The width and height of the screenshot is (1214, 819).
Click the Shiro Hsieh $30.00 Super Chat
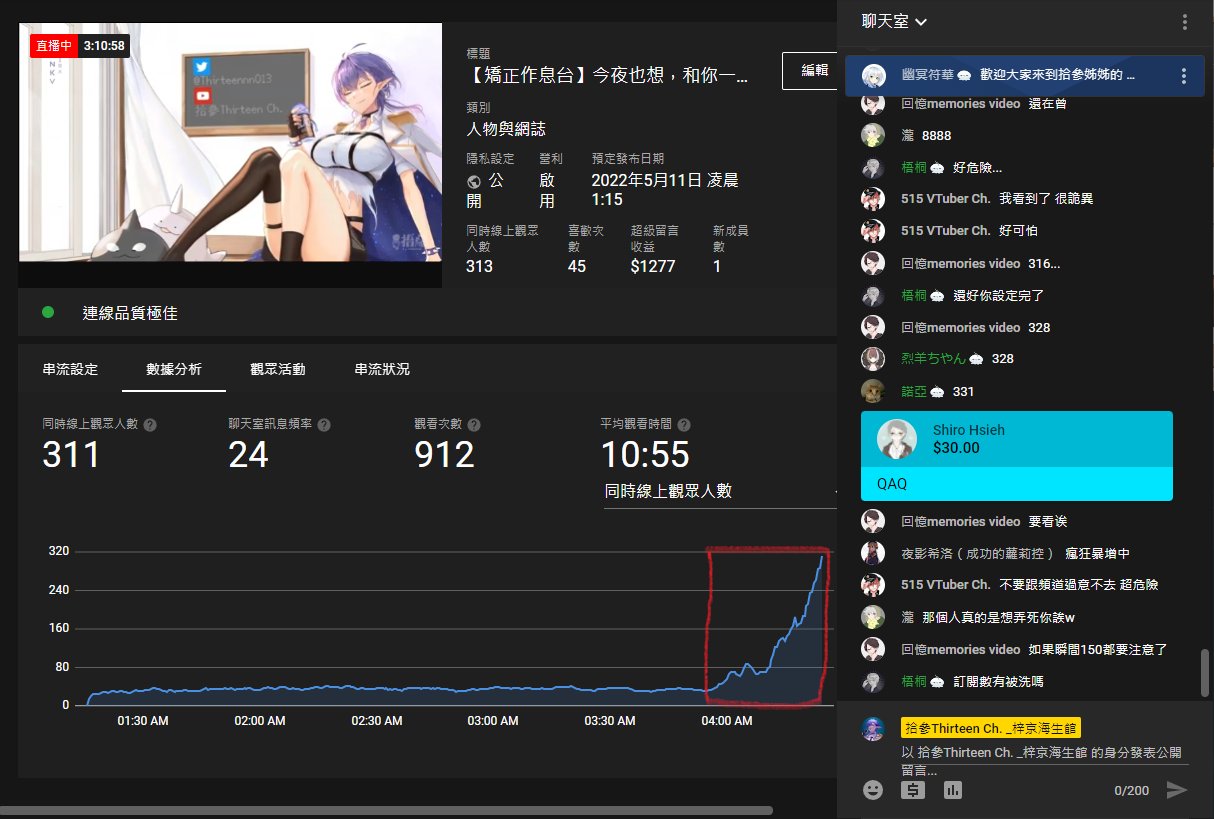(x=1016, y=456)
